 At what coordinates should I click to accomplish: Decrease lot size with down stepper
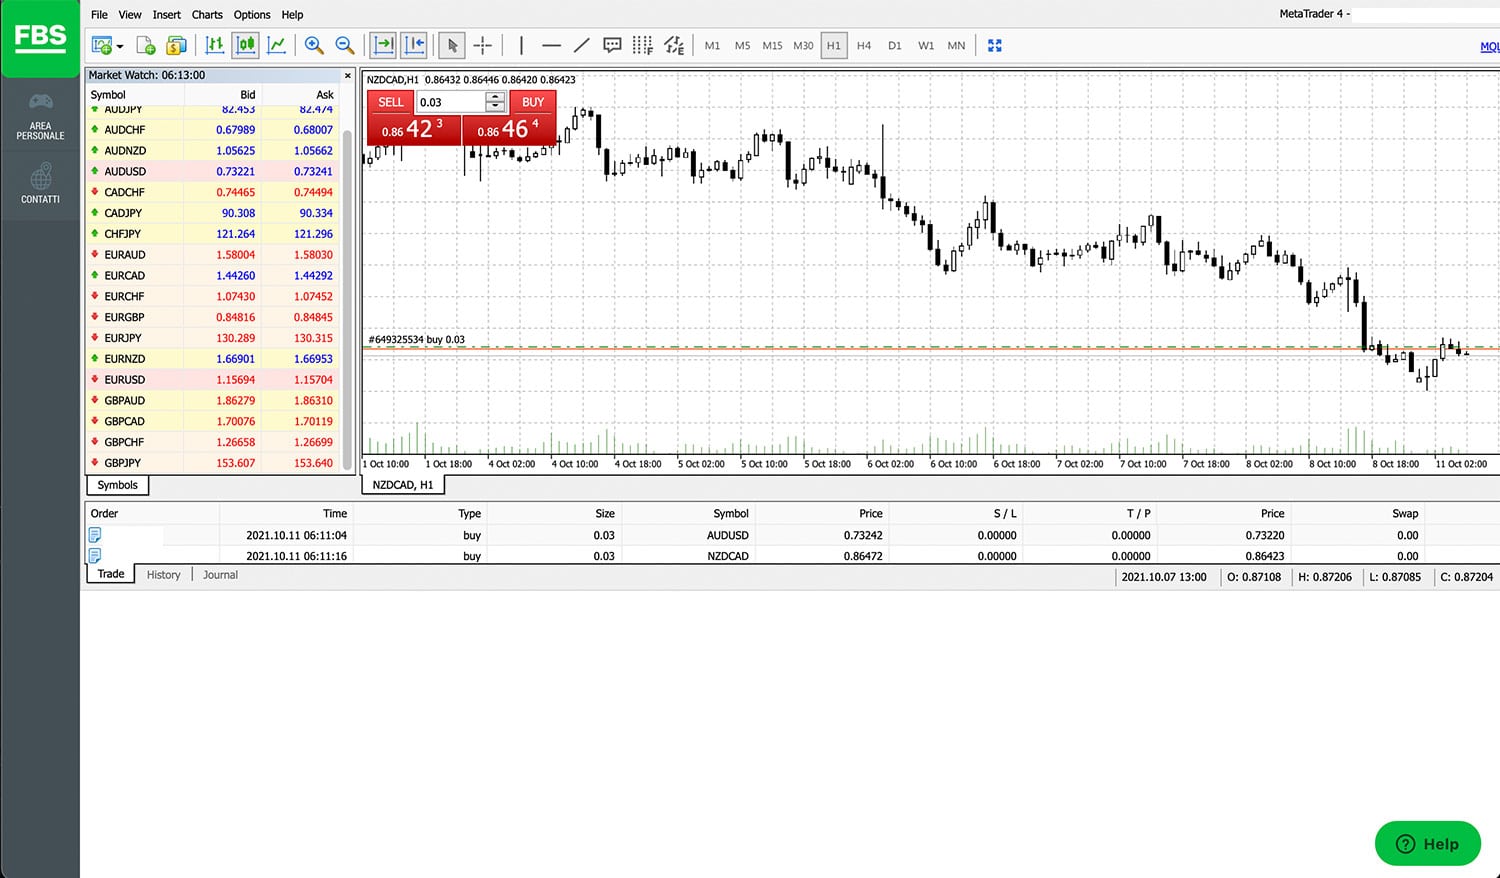(x=495, y=107)
